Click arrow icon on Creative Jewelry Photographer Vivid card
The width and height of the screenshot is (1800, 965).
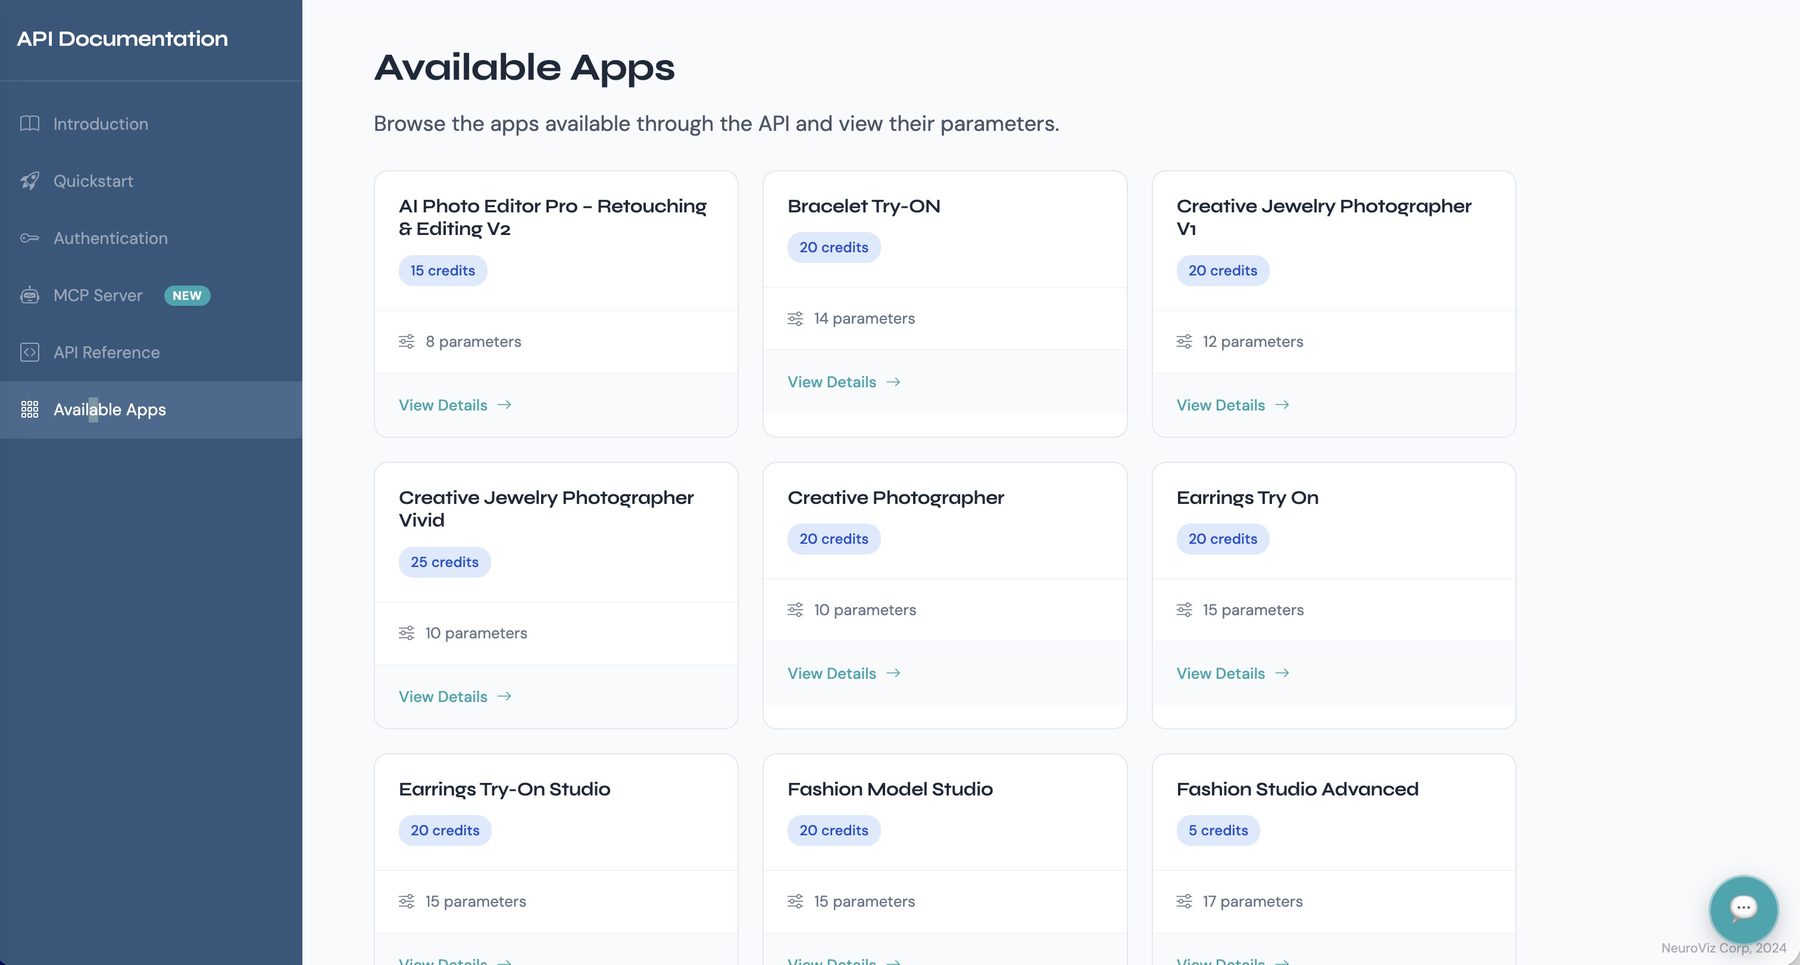click(x=505, y=696)
